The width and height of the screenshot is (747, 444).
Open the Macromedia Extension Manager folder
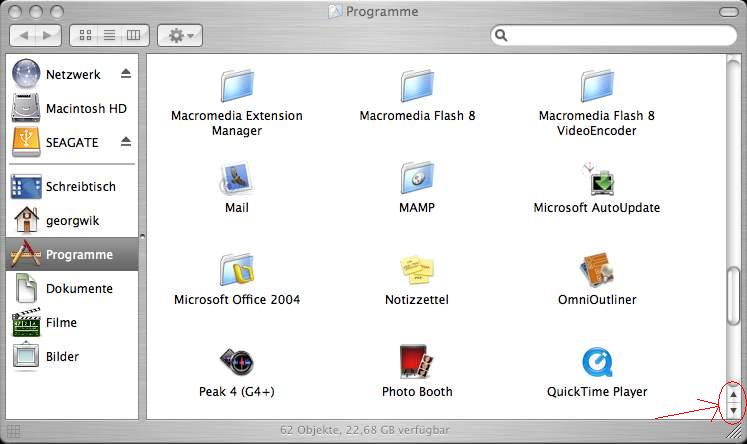(x=237, y=86)
